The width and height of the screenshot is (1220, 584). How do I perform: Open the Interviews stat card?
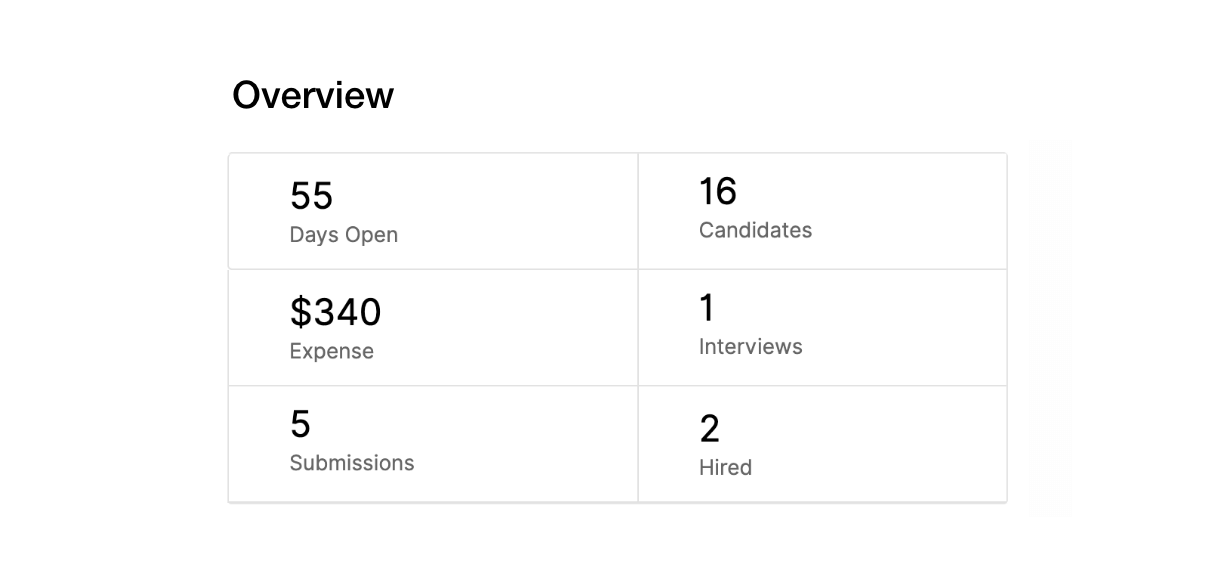tap(822, 327)
